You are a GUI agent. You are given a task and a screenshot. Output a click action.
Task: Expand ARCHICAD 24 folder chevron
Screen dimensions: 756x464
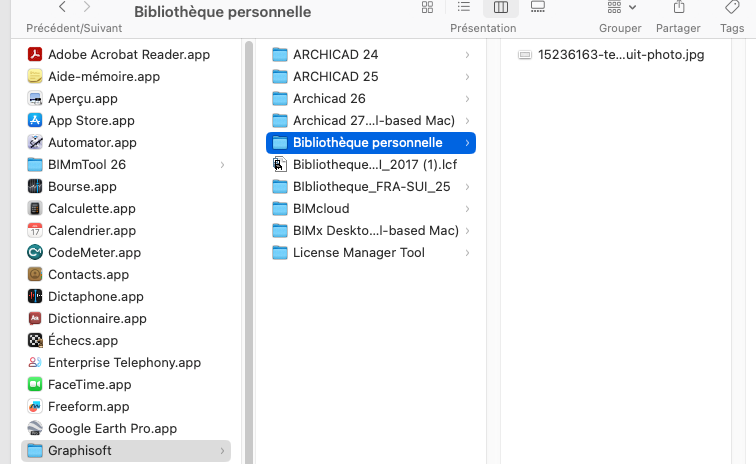467,55
